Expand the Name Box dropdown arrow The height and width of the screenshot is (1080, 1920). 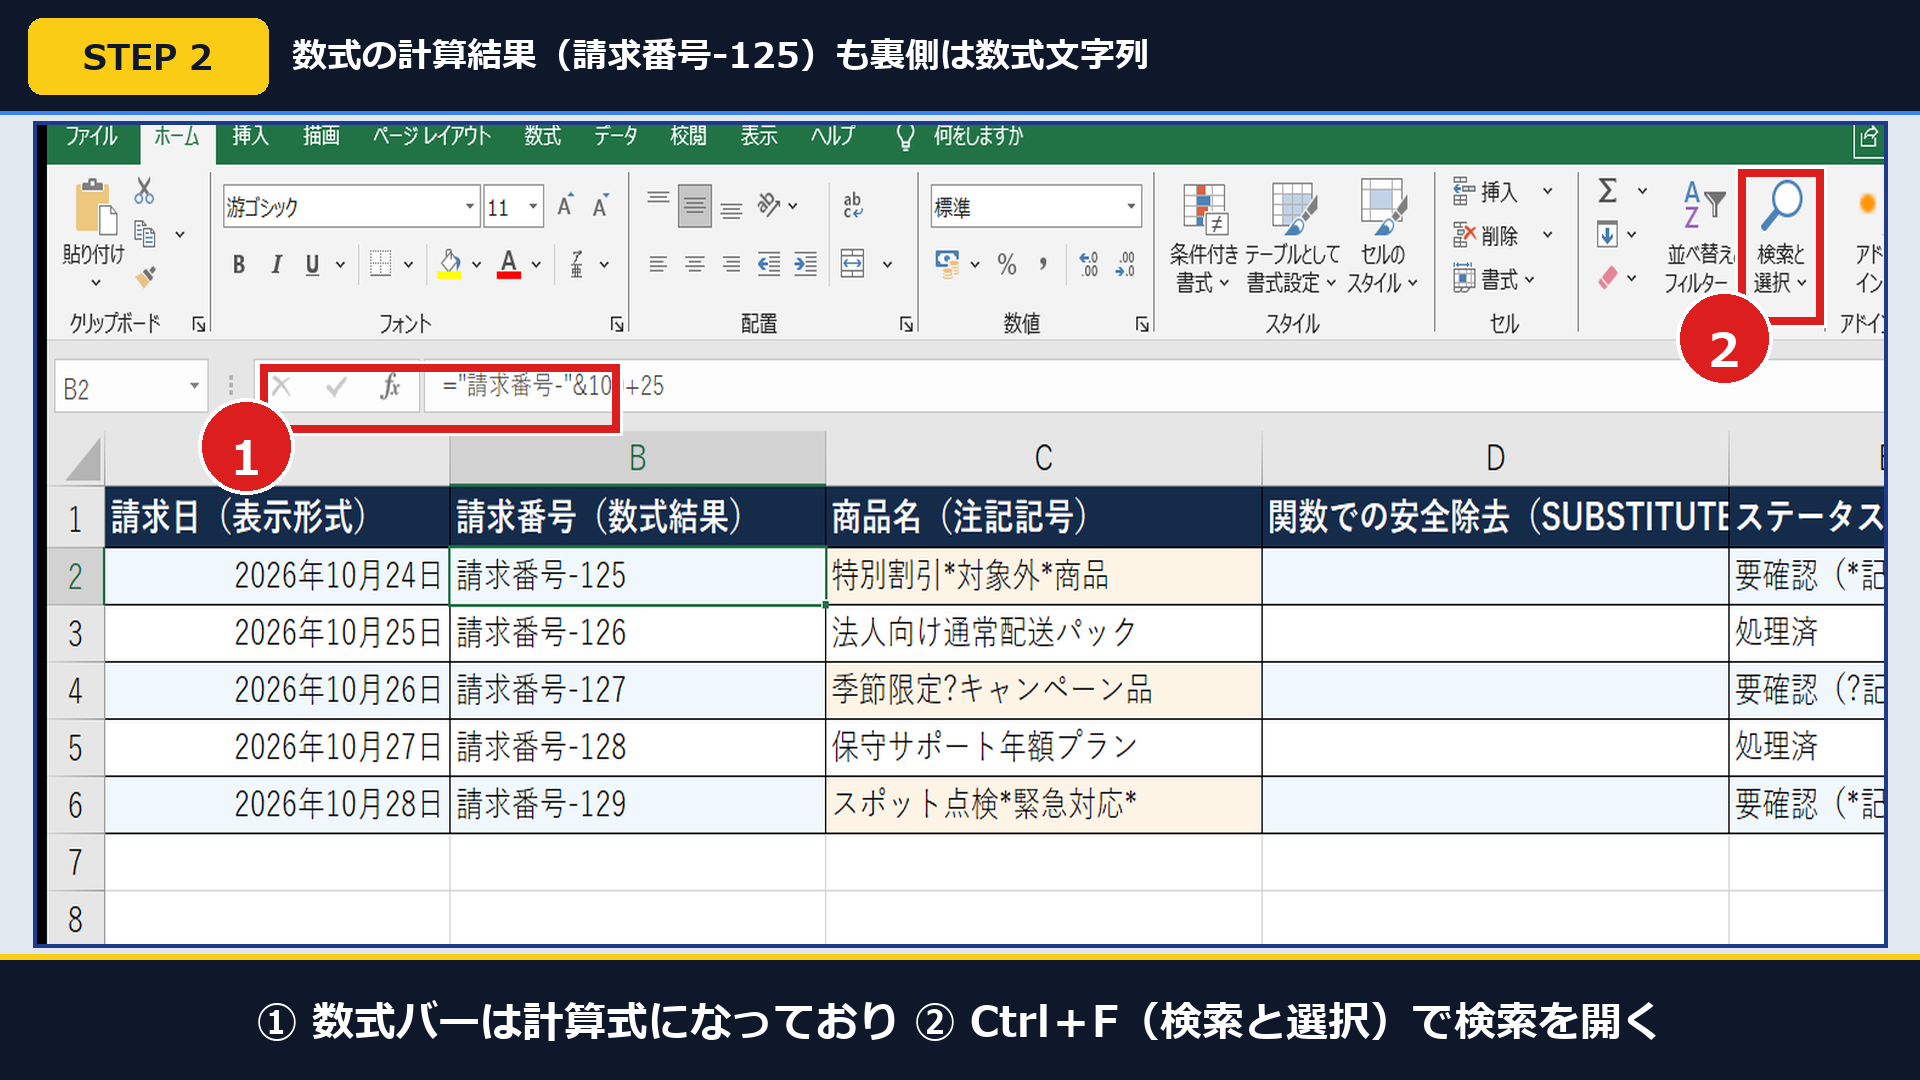pyautogui.click(x=194, y=386)
